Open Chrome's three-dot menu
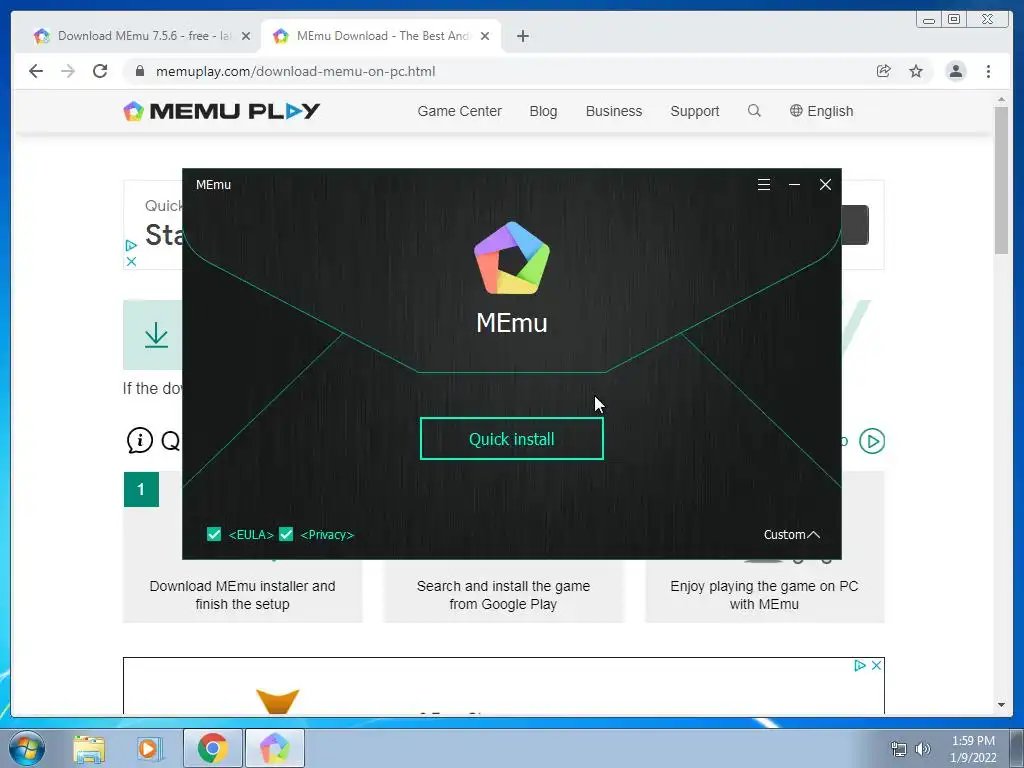The width and height of the screenshot is (1024, 768). (x=988, y=71)
